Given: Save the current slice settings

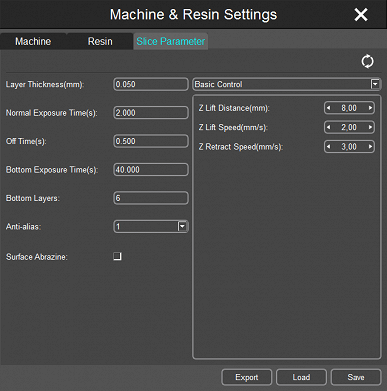Looking at the screenshot, I should (x=356, y=377).
